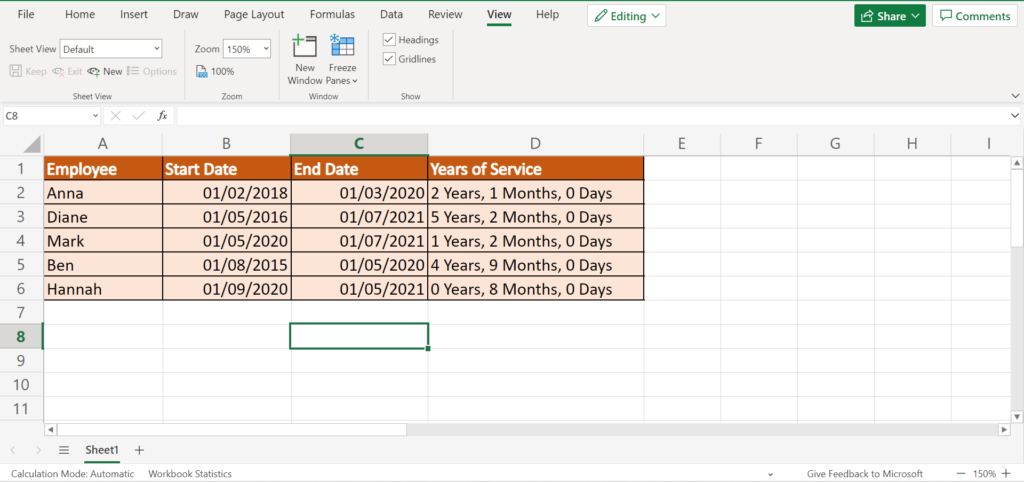The image size is (1024, 482).
Task: Click the insert function fx icon
Action: click(162, 116)
